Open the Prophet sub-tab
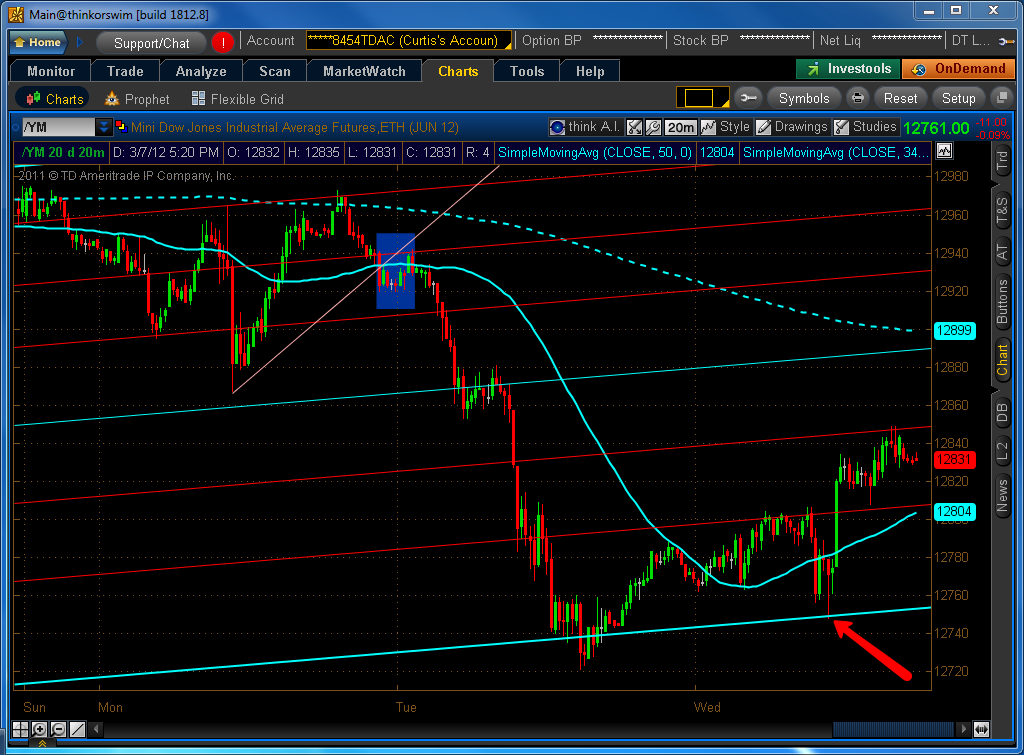The height and width of the screenshot is (755, 1024). coord(136,99)
